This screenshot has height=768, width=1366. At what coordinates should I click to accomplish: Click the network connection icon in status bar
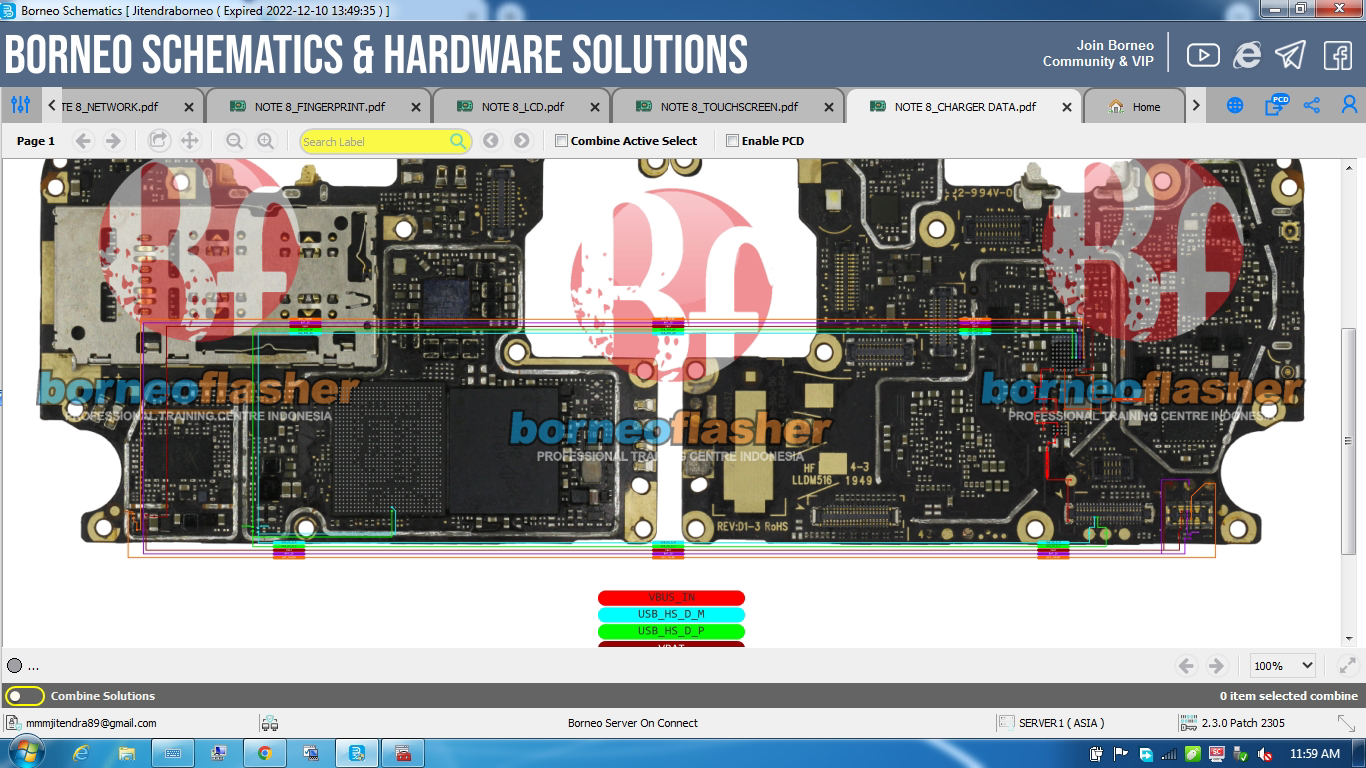[268, 723]
